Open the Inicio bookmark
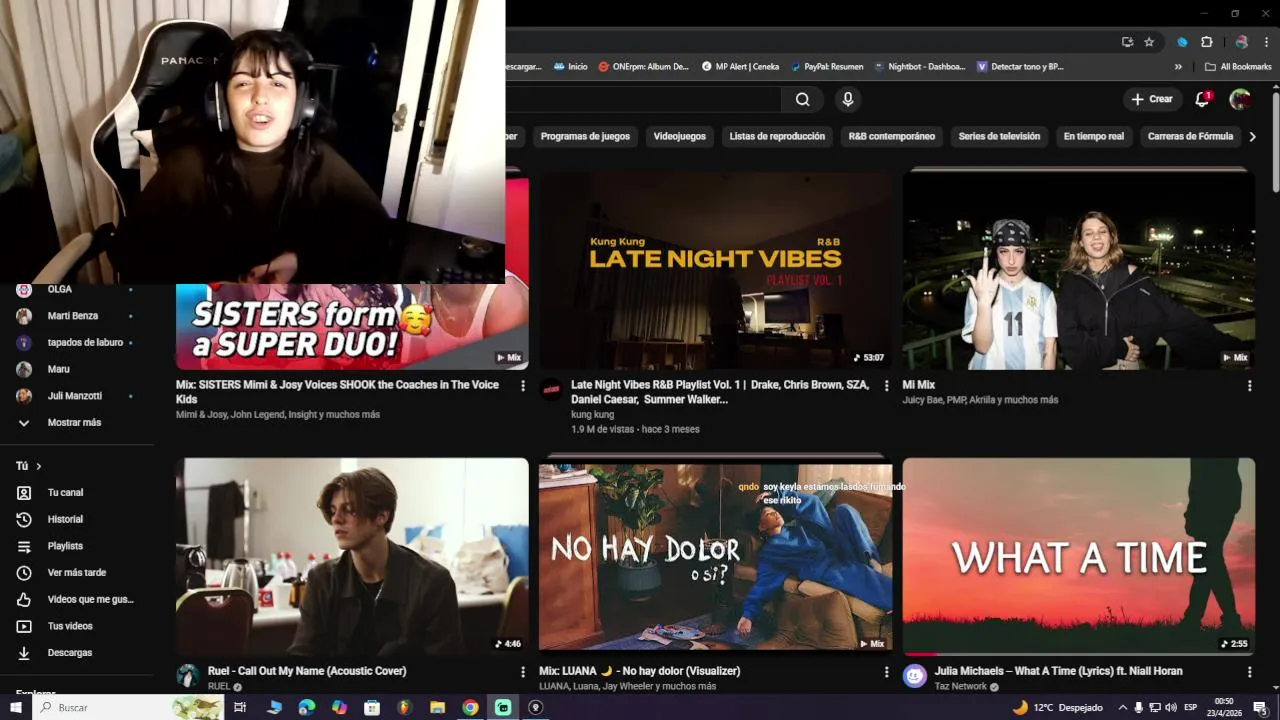This screenshot has width=1280, height=720. tap(570, 67)
